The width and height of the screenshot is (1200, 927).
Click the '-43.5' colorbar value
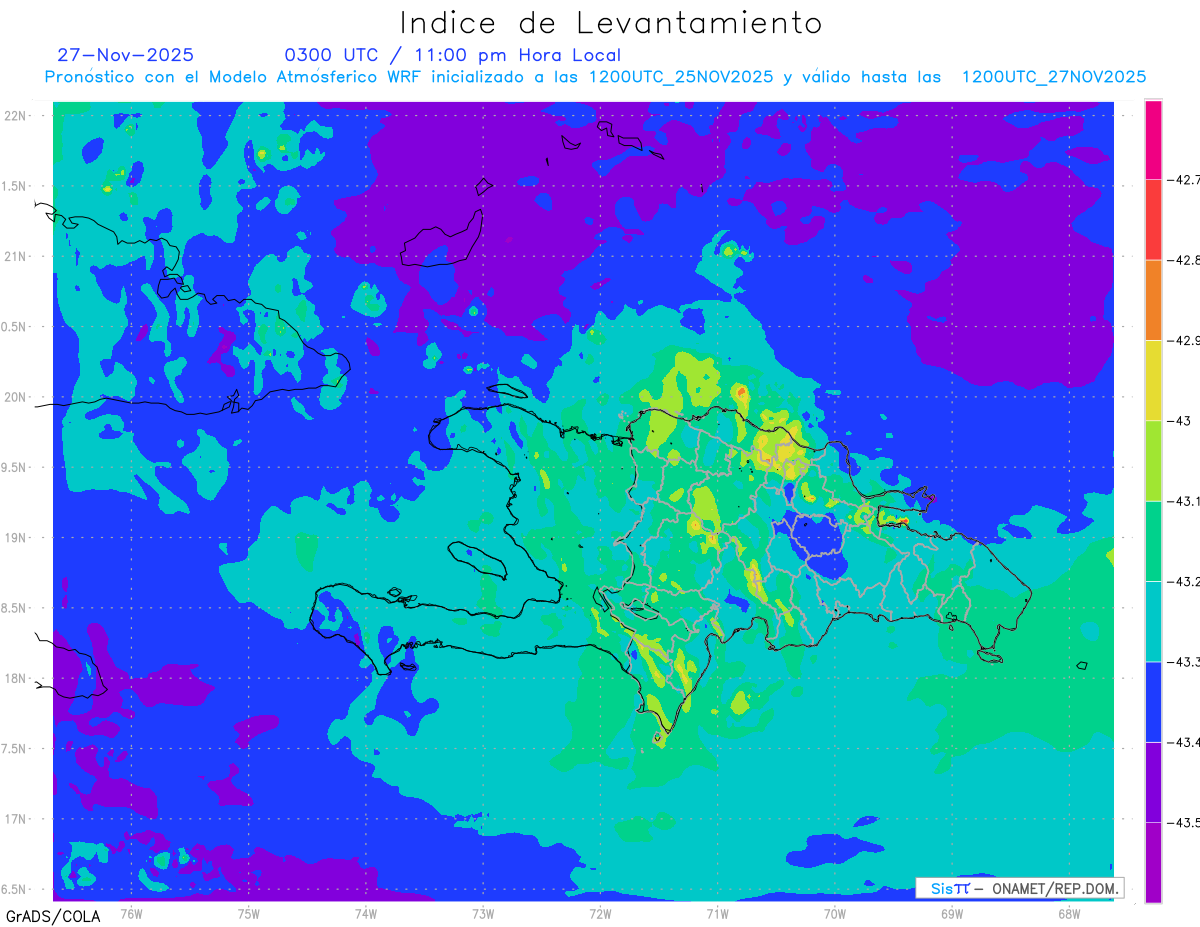pyautogui.click(x=1182, y=822)
